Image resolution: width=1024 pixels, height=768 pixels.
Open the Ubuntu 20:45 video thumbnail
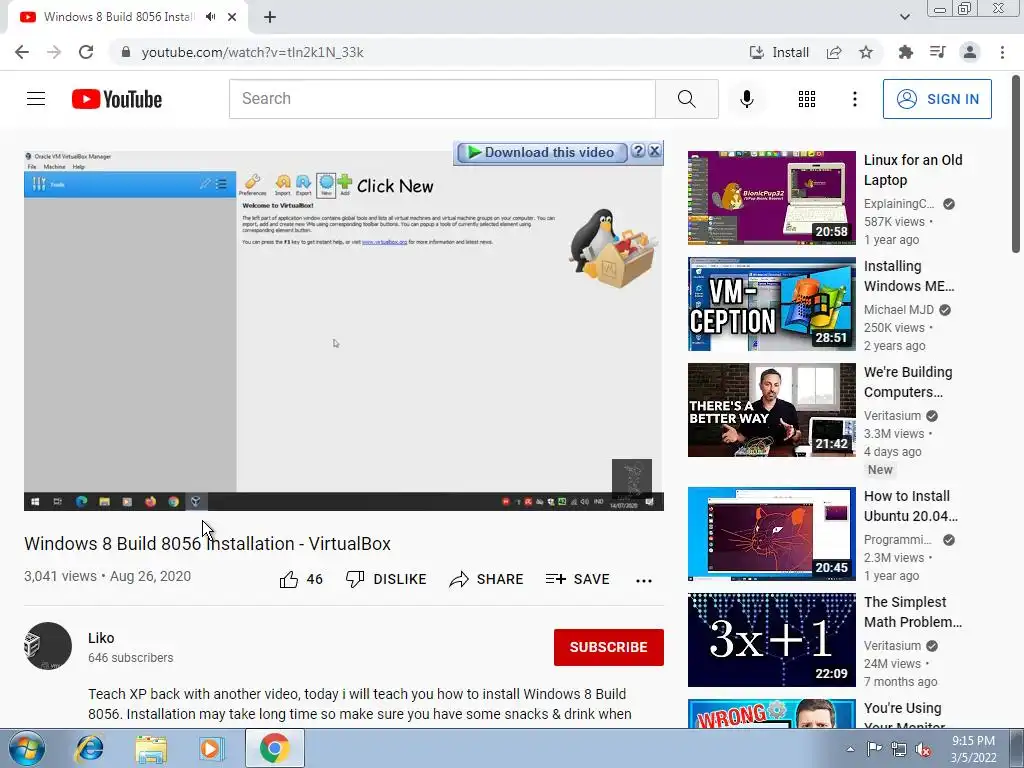tap(771, 534)
